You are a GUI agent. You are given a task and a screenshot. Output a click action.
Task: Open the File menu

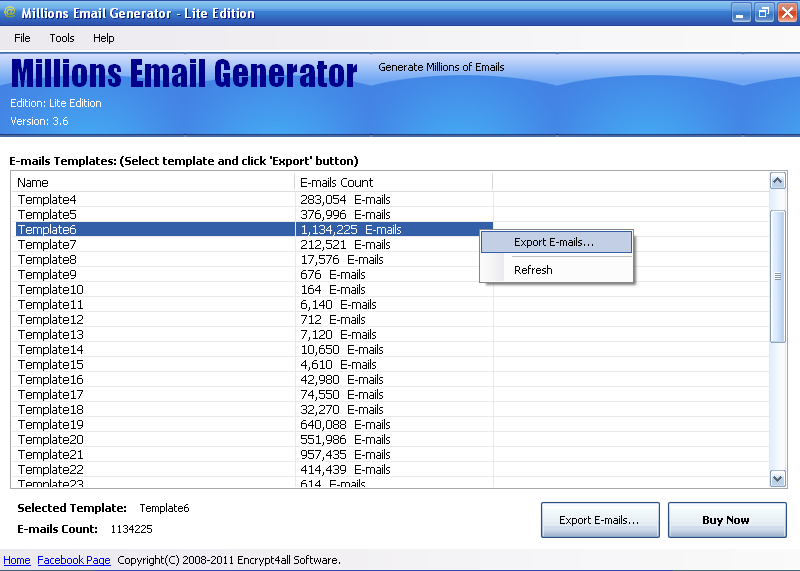tap(22, 38)
